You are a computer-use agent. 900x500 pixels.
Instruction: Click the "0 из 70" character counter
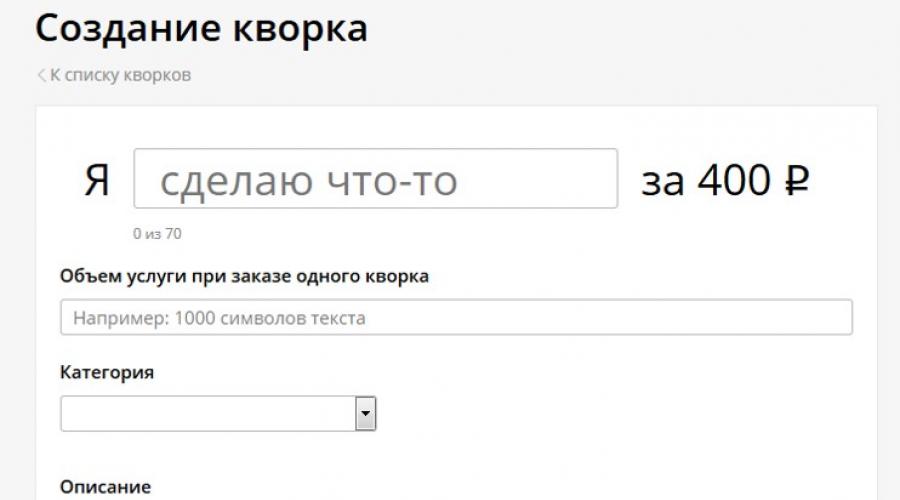157,234
